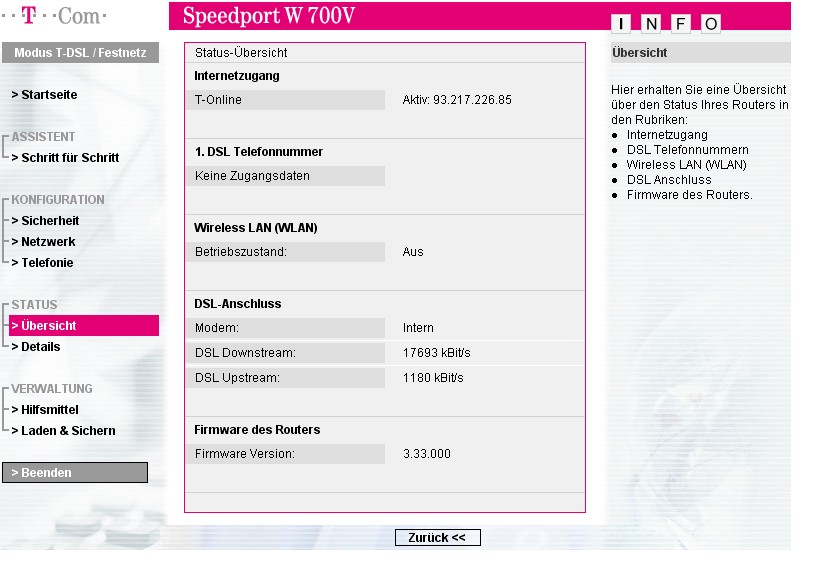Click the 'I' info letter box
The width and height of the screenshot is (817, 573).
point(621,23)
